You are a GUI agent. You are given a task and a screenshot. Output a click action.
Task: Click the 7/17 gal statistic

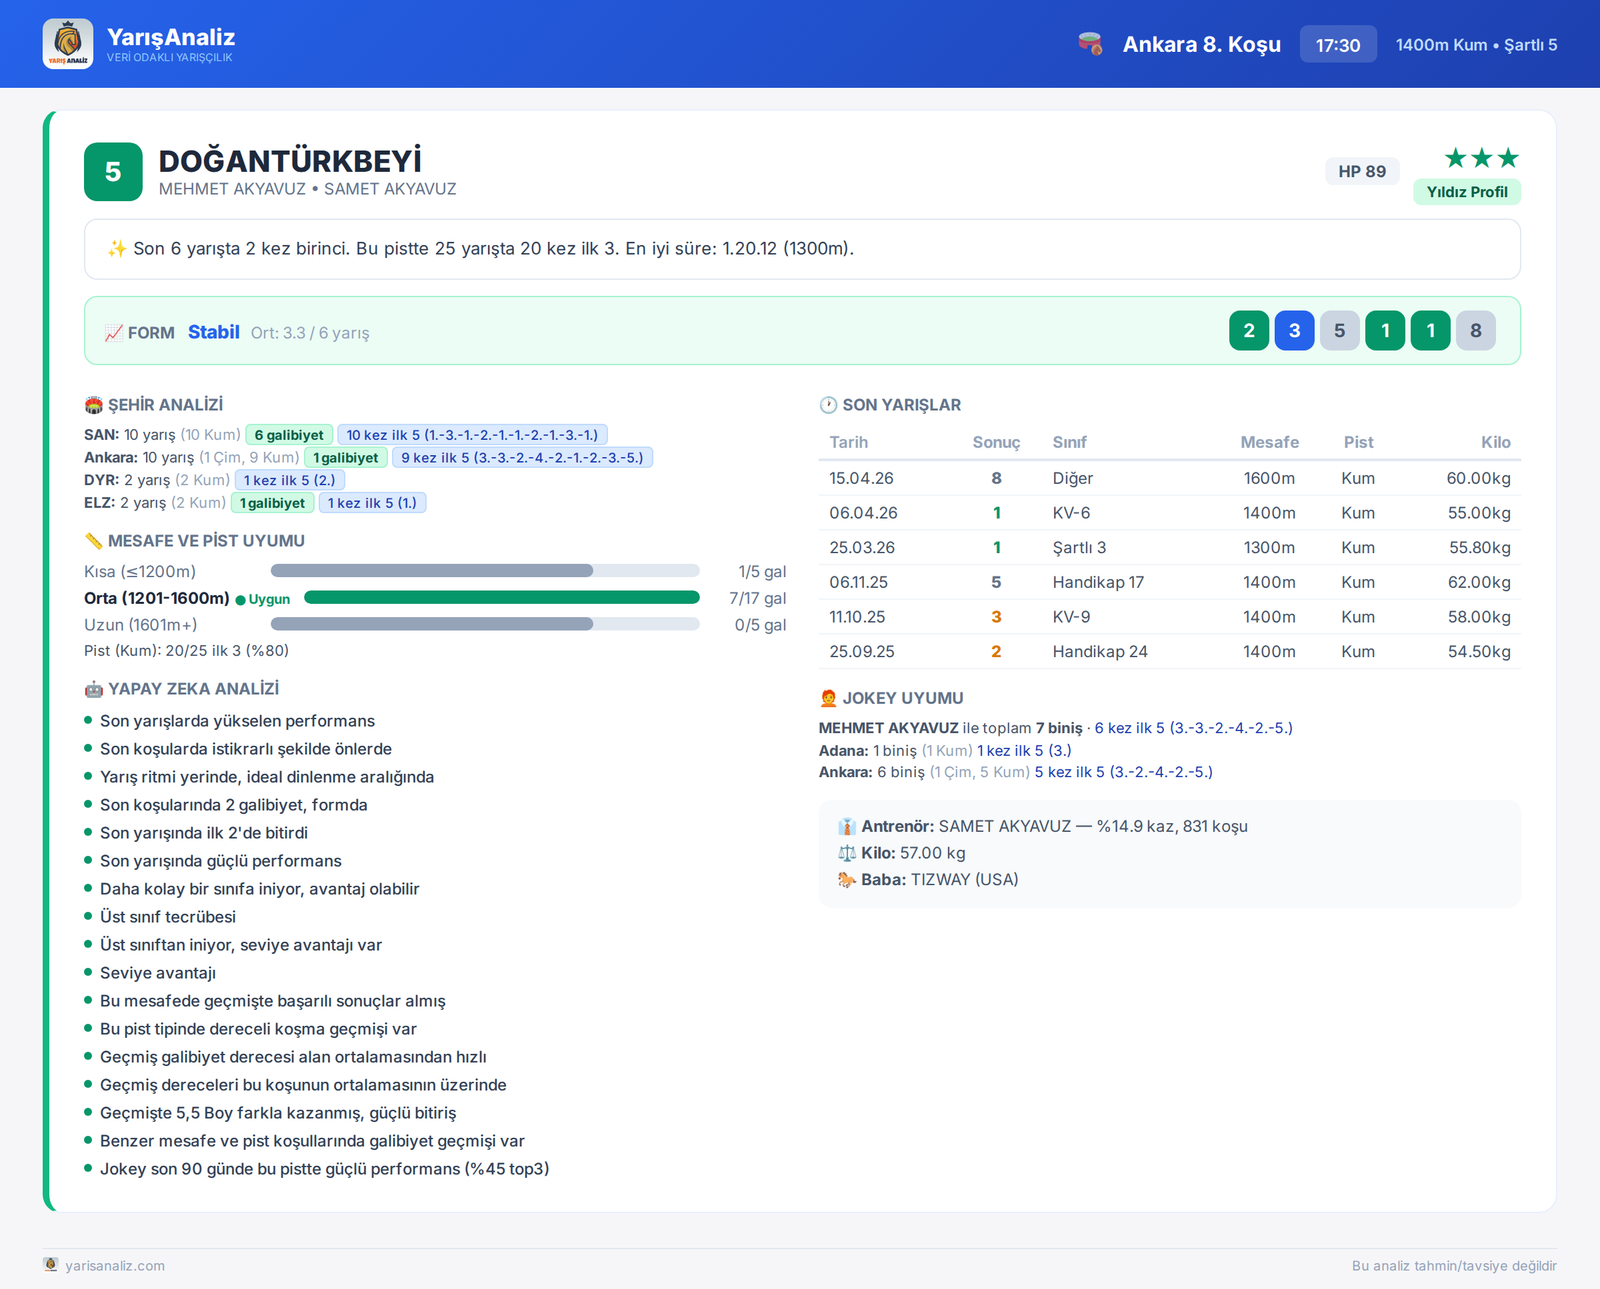coord(757,598)
